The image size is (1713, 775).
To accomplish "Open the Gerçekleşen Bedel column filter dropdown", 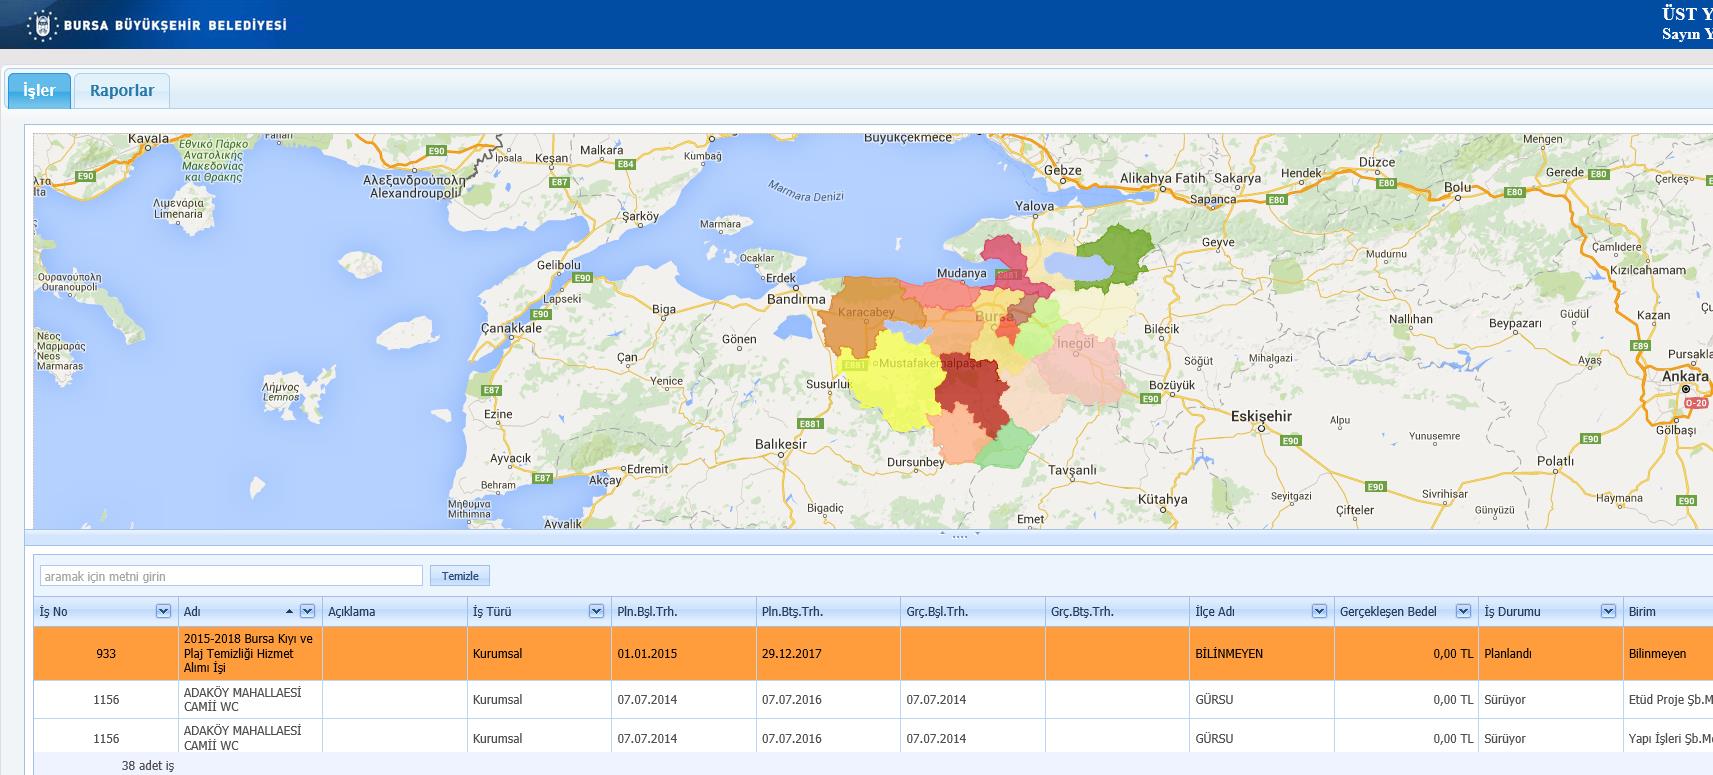I will click(x=1463, y=611).
